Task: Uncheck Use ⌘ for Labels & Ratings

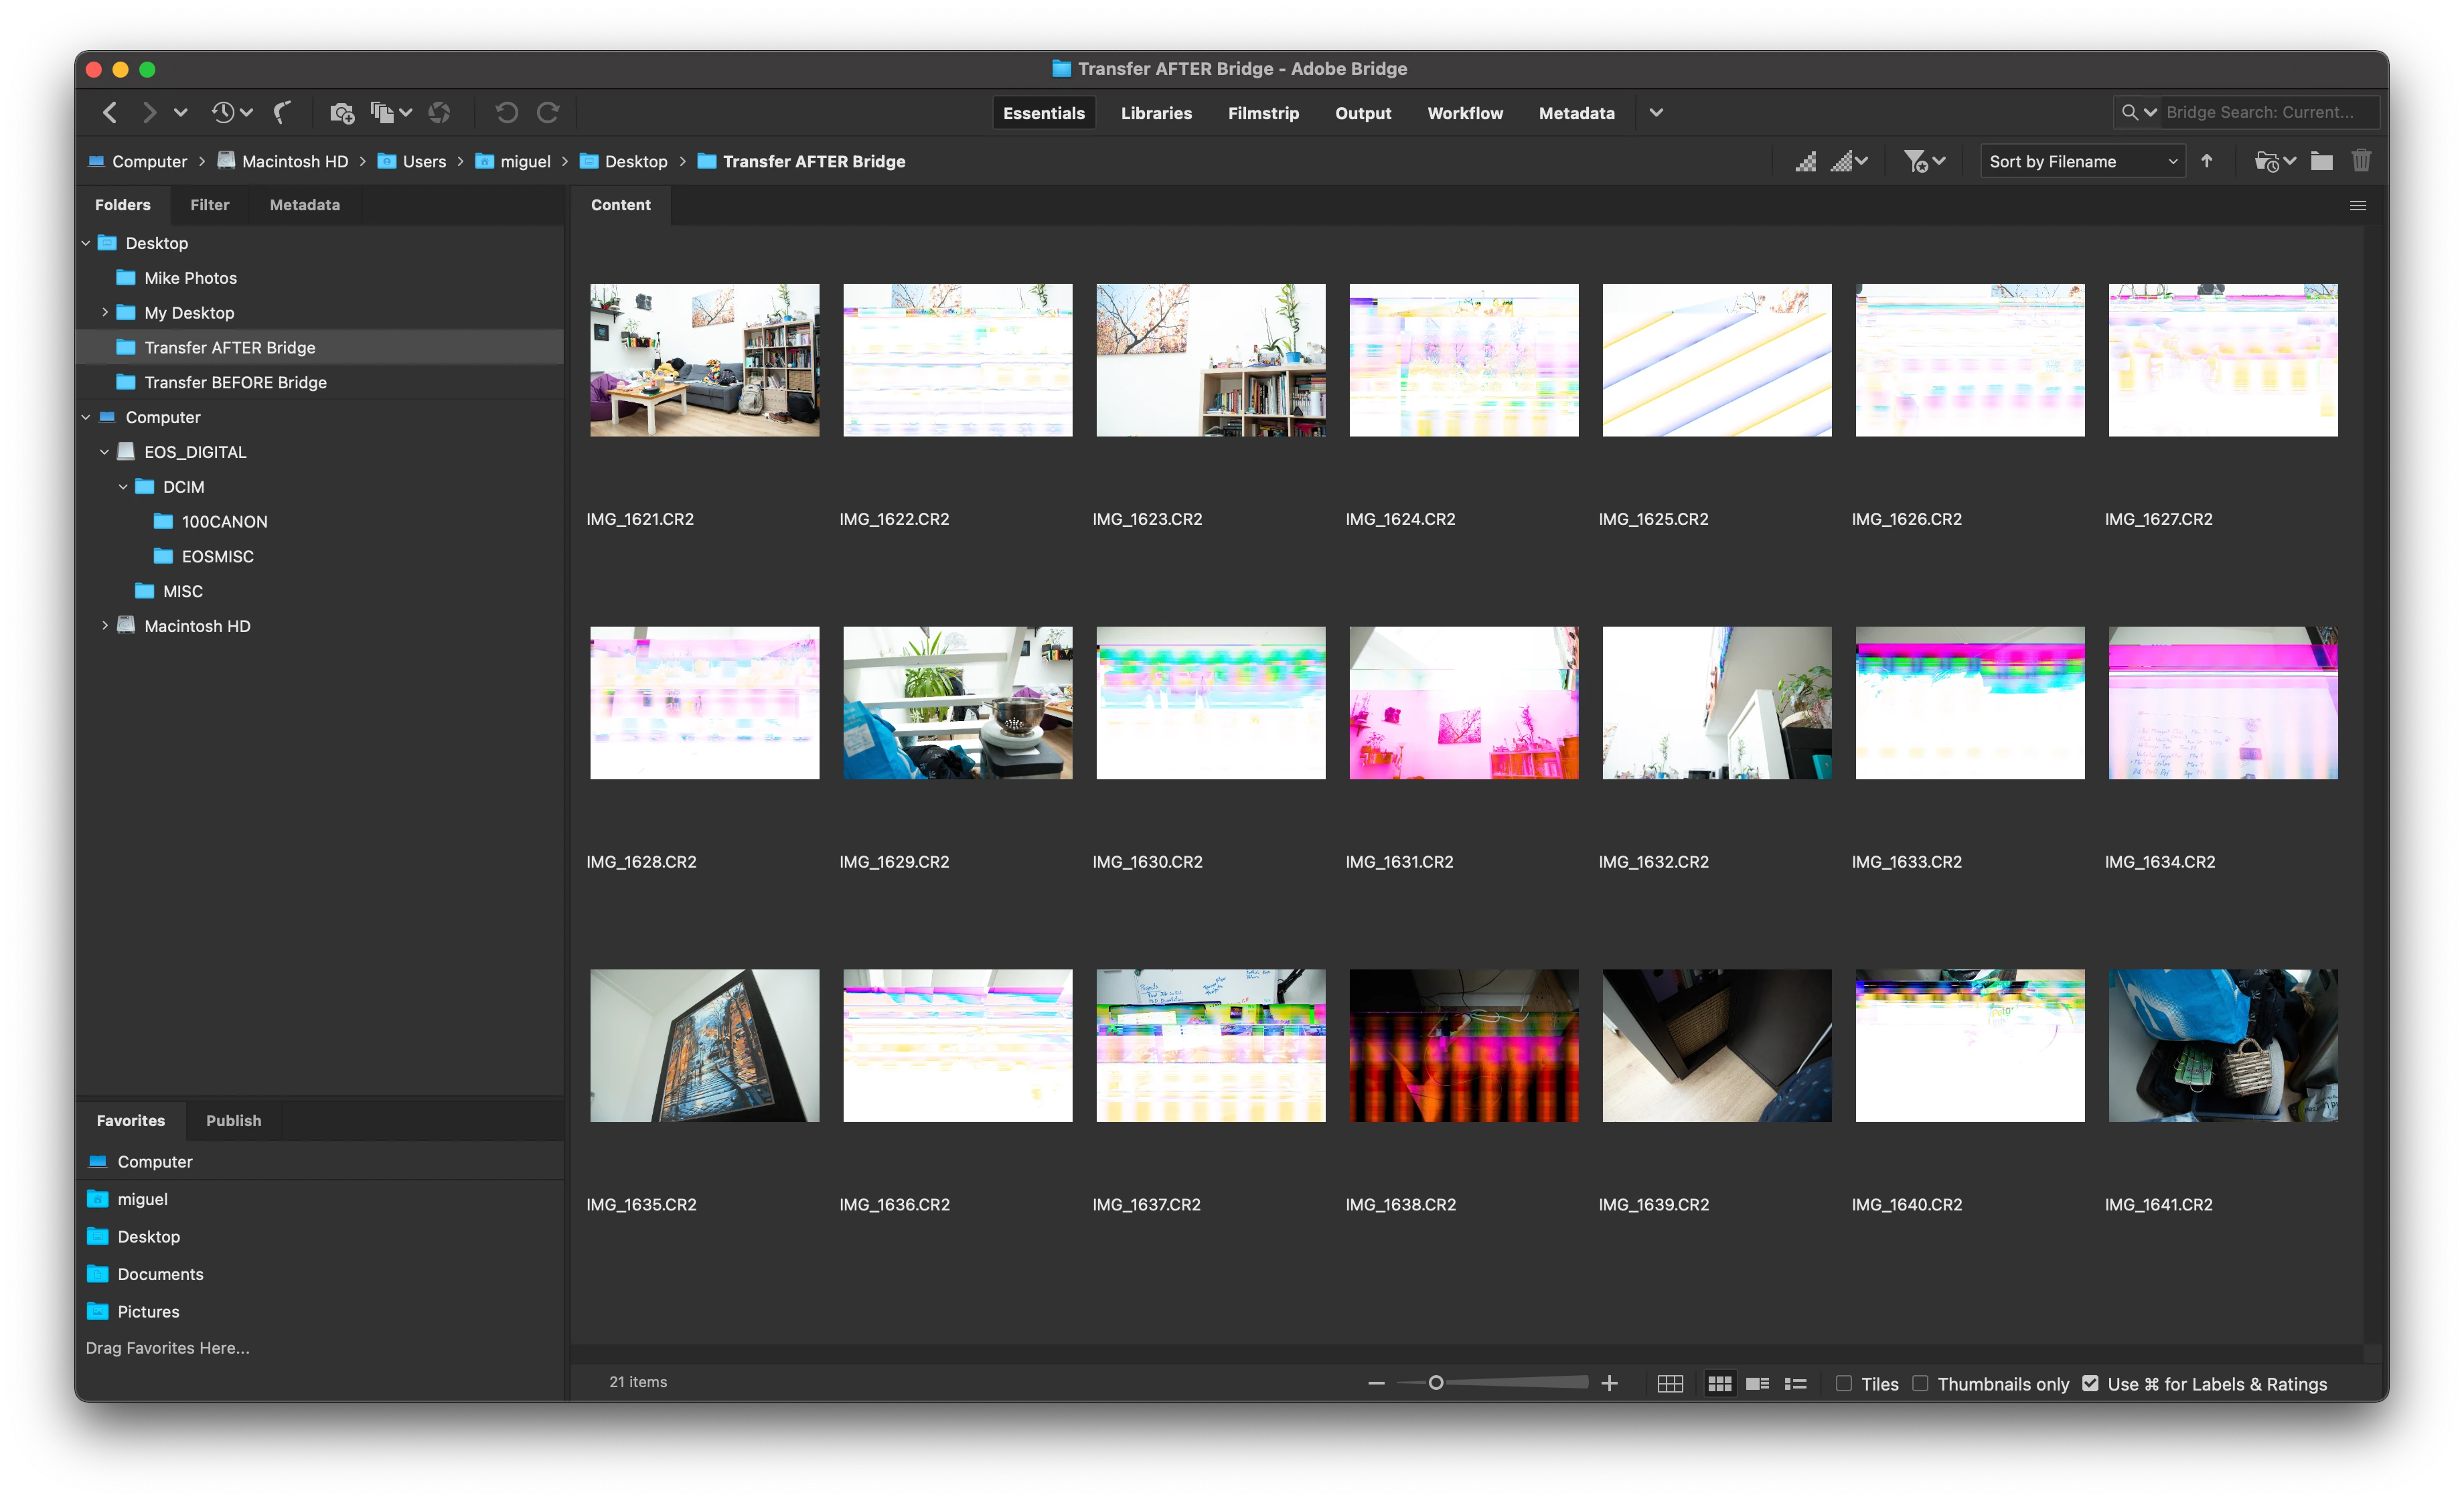Action: [x=2090, y=1384]
